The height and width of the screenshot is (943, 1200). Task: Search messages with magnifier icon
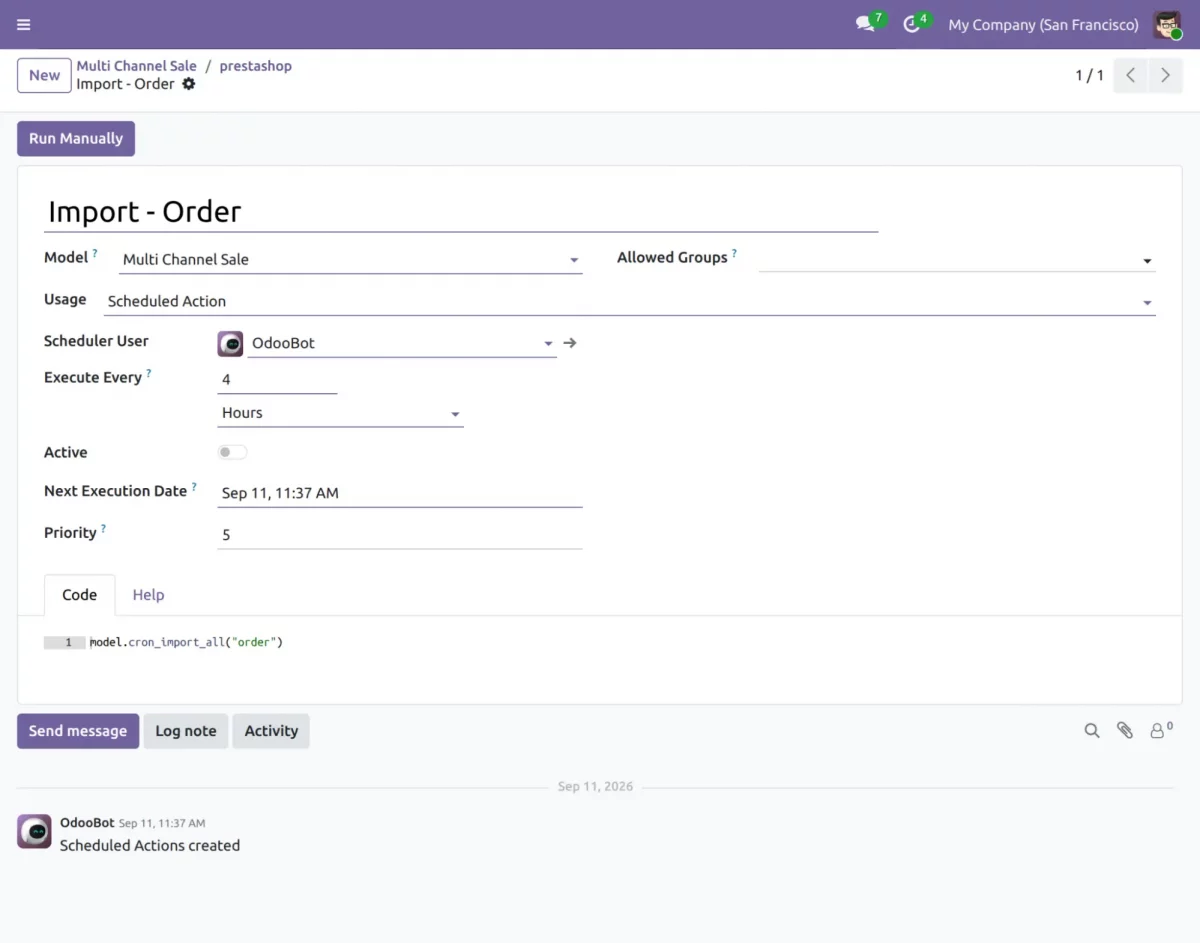click(1092, 731)
